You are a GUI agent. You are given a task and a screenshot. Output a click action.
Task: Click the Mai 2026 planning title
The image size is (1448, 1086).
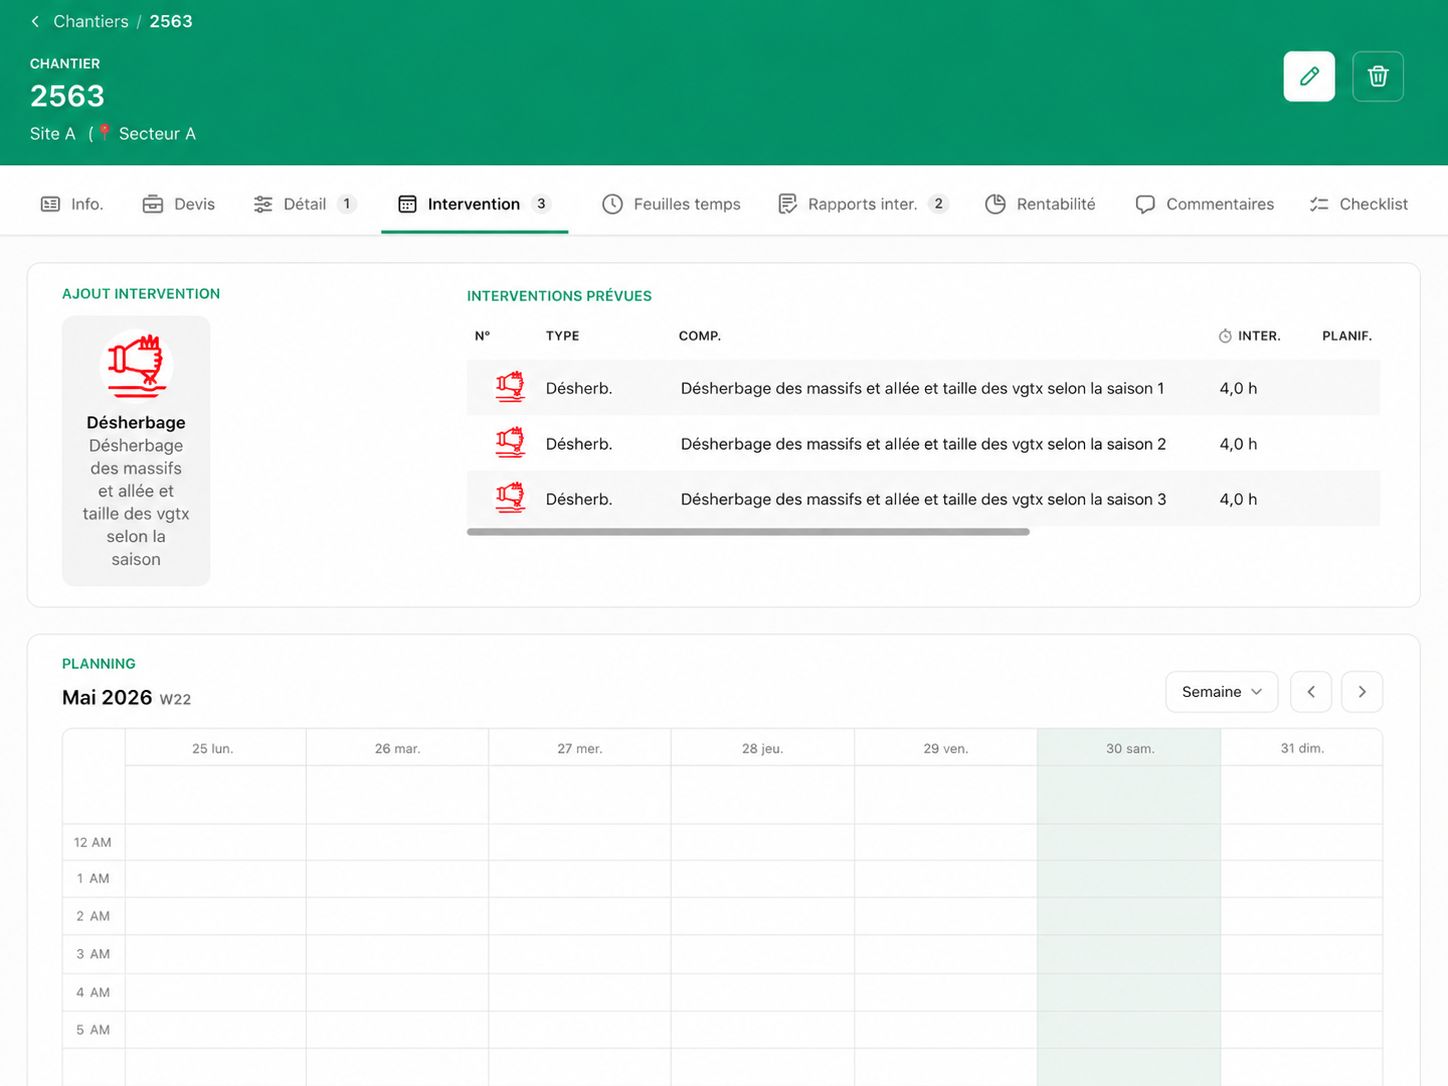[x=107, y=697]
